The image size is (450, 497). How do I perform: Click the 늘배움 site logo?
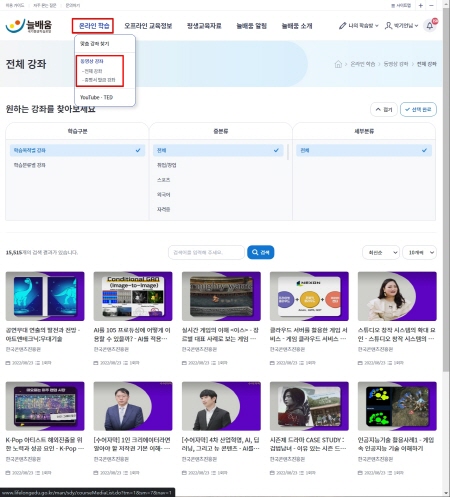[x=29, y=26]
